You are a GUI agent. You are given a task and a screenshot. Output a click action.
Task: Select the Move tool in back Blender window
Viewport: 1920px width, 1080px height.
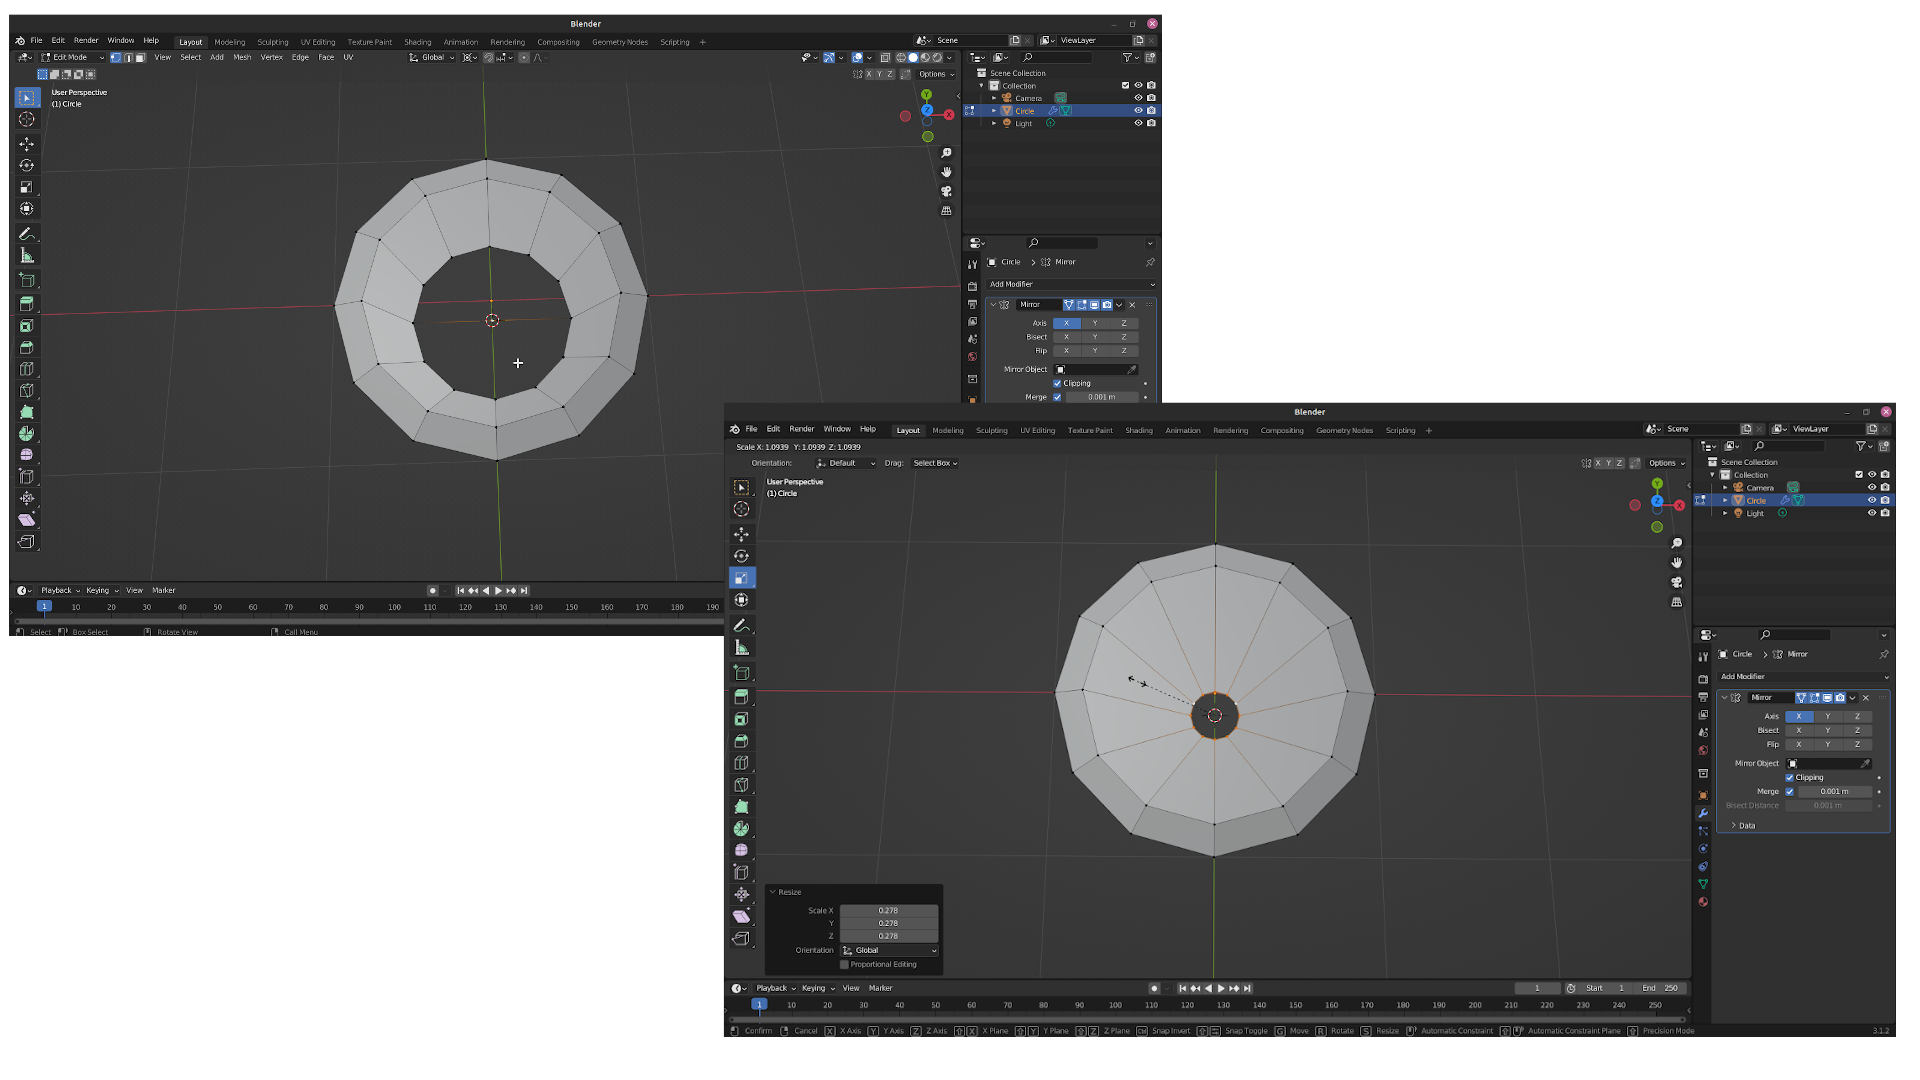click(x=27, y=144)
